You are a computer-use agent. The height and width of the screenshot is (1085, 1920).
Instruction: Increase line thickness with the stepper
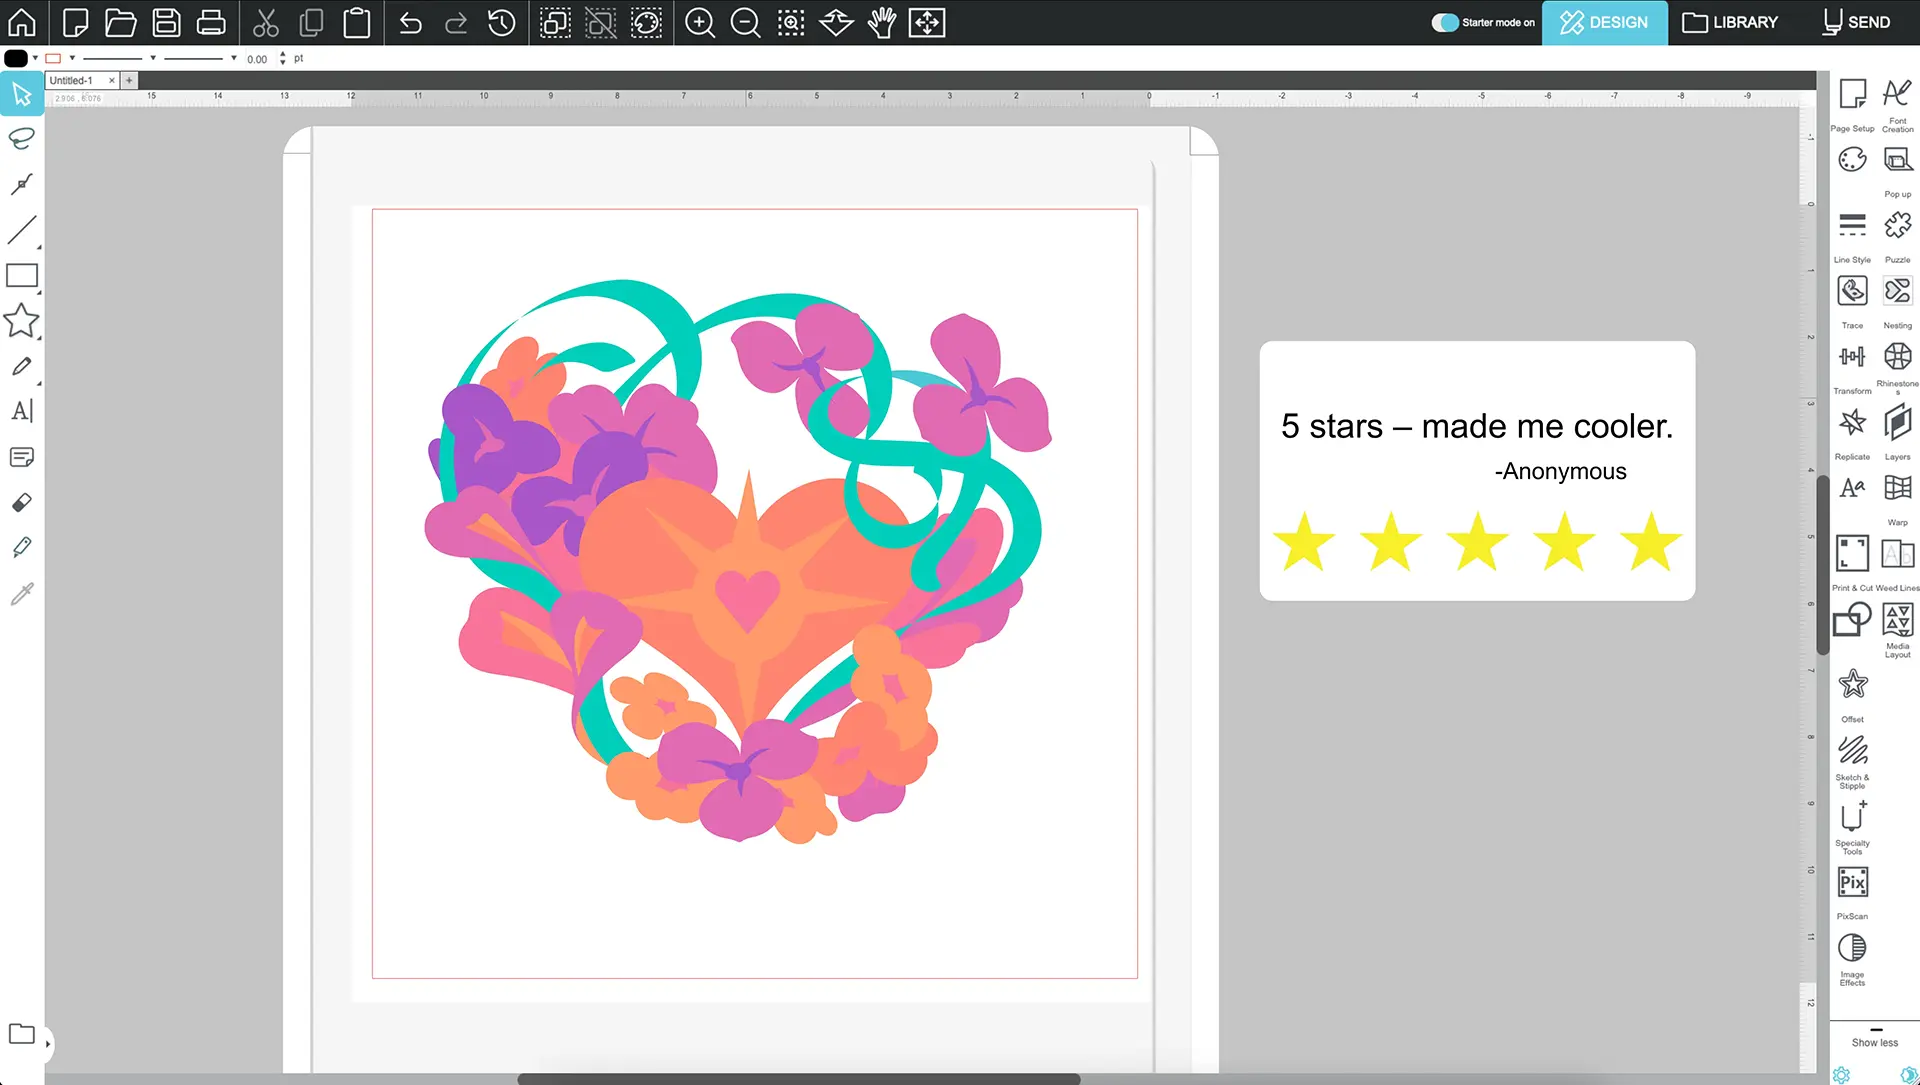click(x=283, y=54)
